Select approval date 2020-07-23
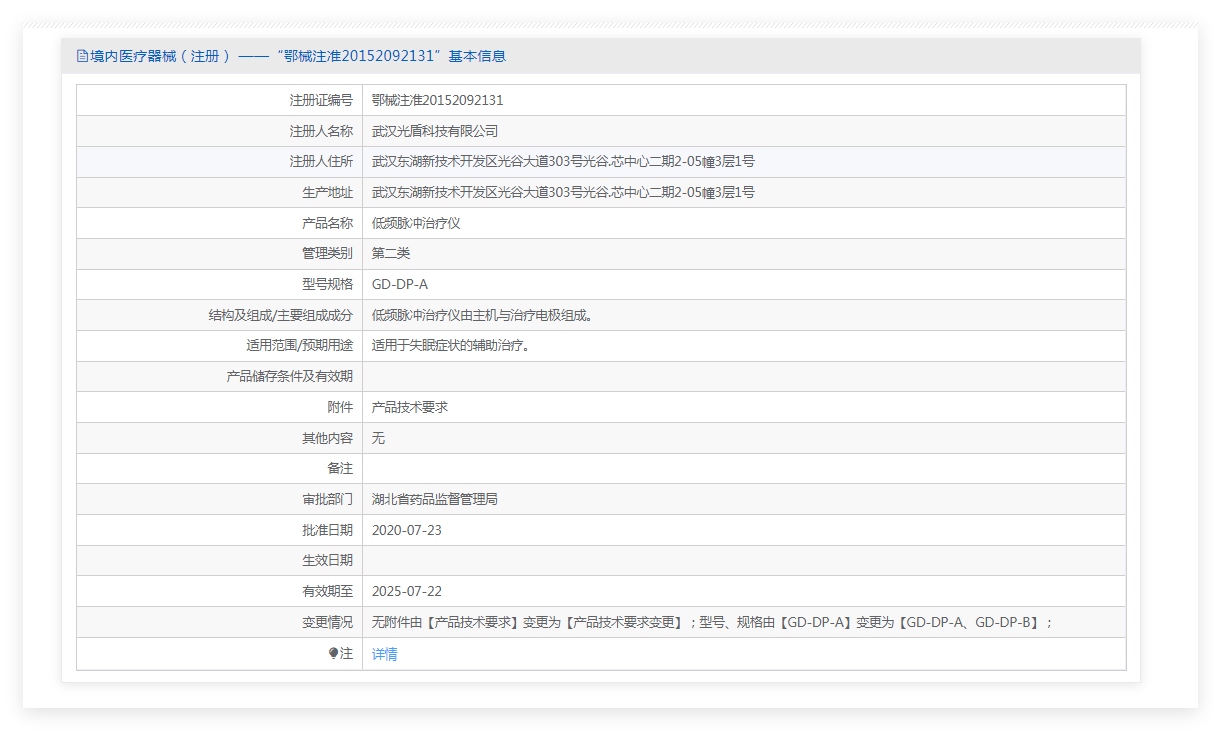This screenshot has height=731, width=1221. pyautogui.click(x=407, y=530)
